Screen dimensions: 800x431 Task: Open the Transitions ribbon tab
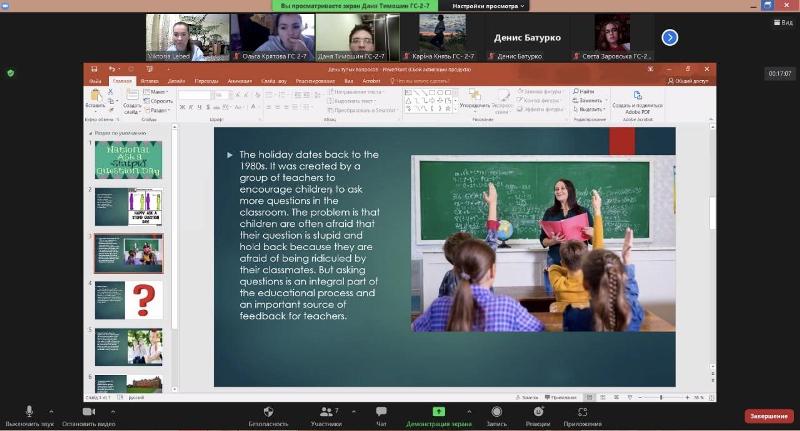pos(206,81)
